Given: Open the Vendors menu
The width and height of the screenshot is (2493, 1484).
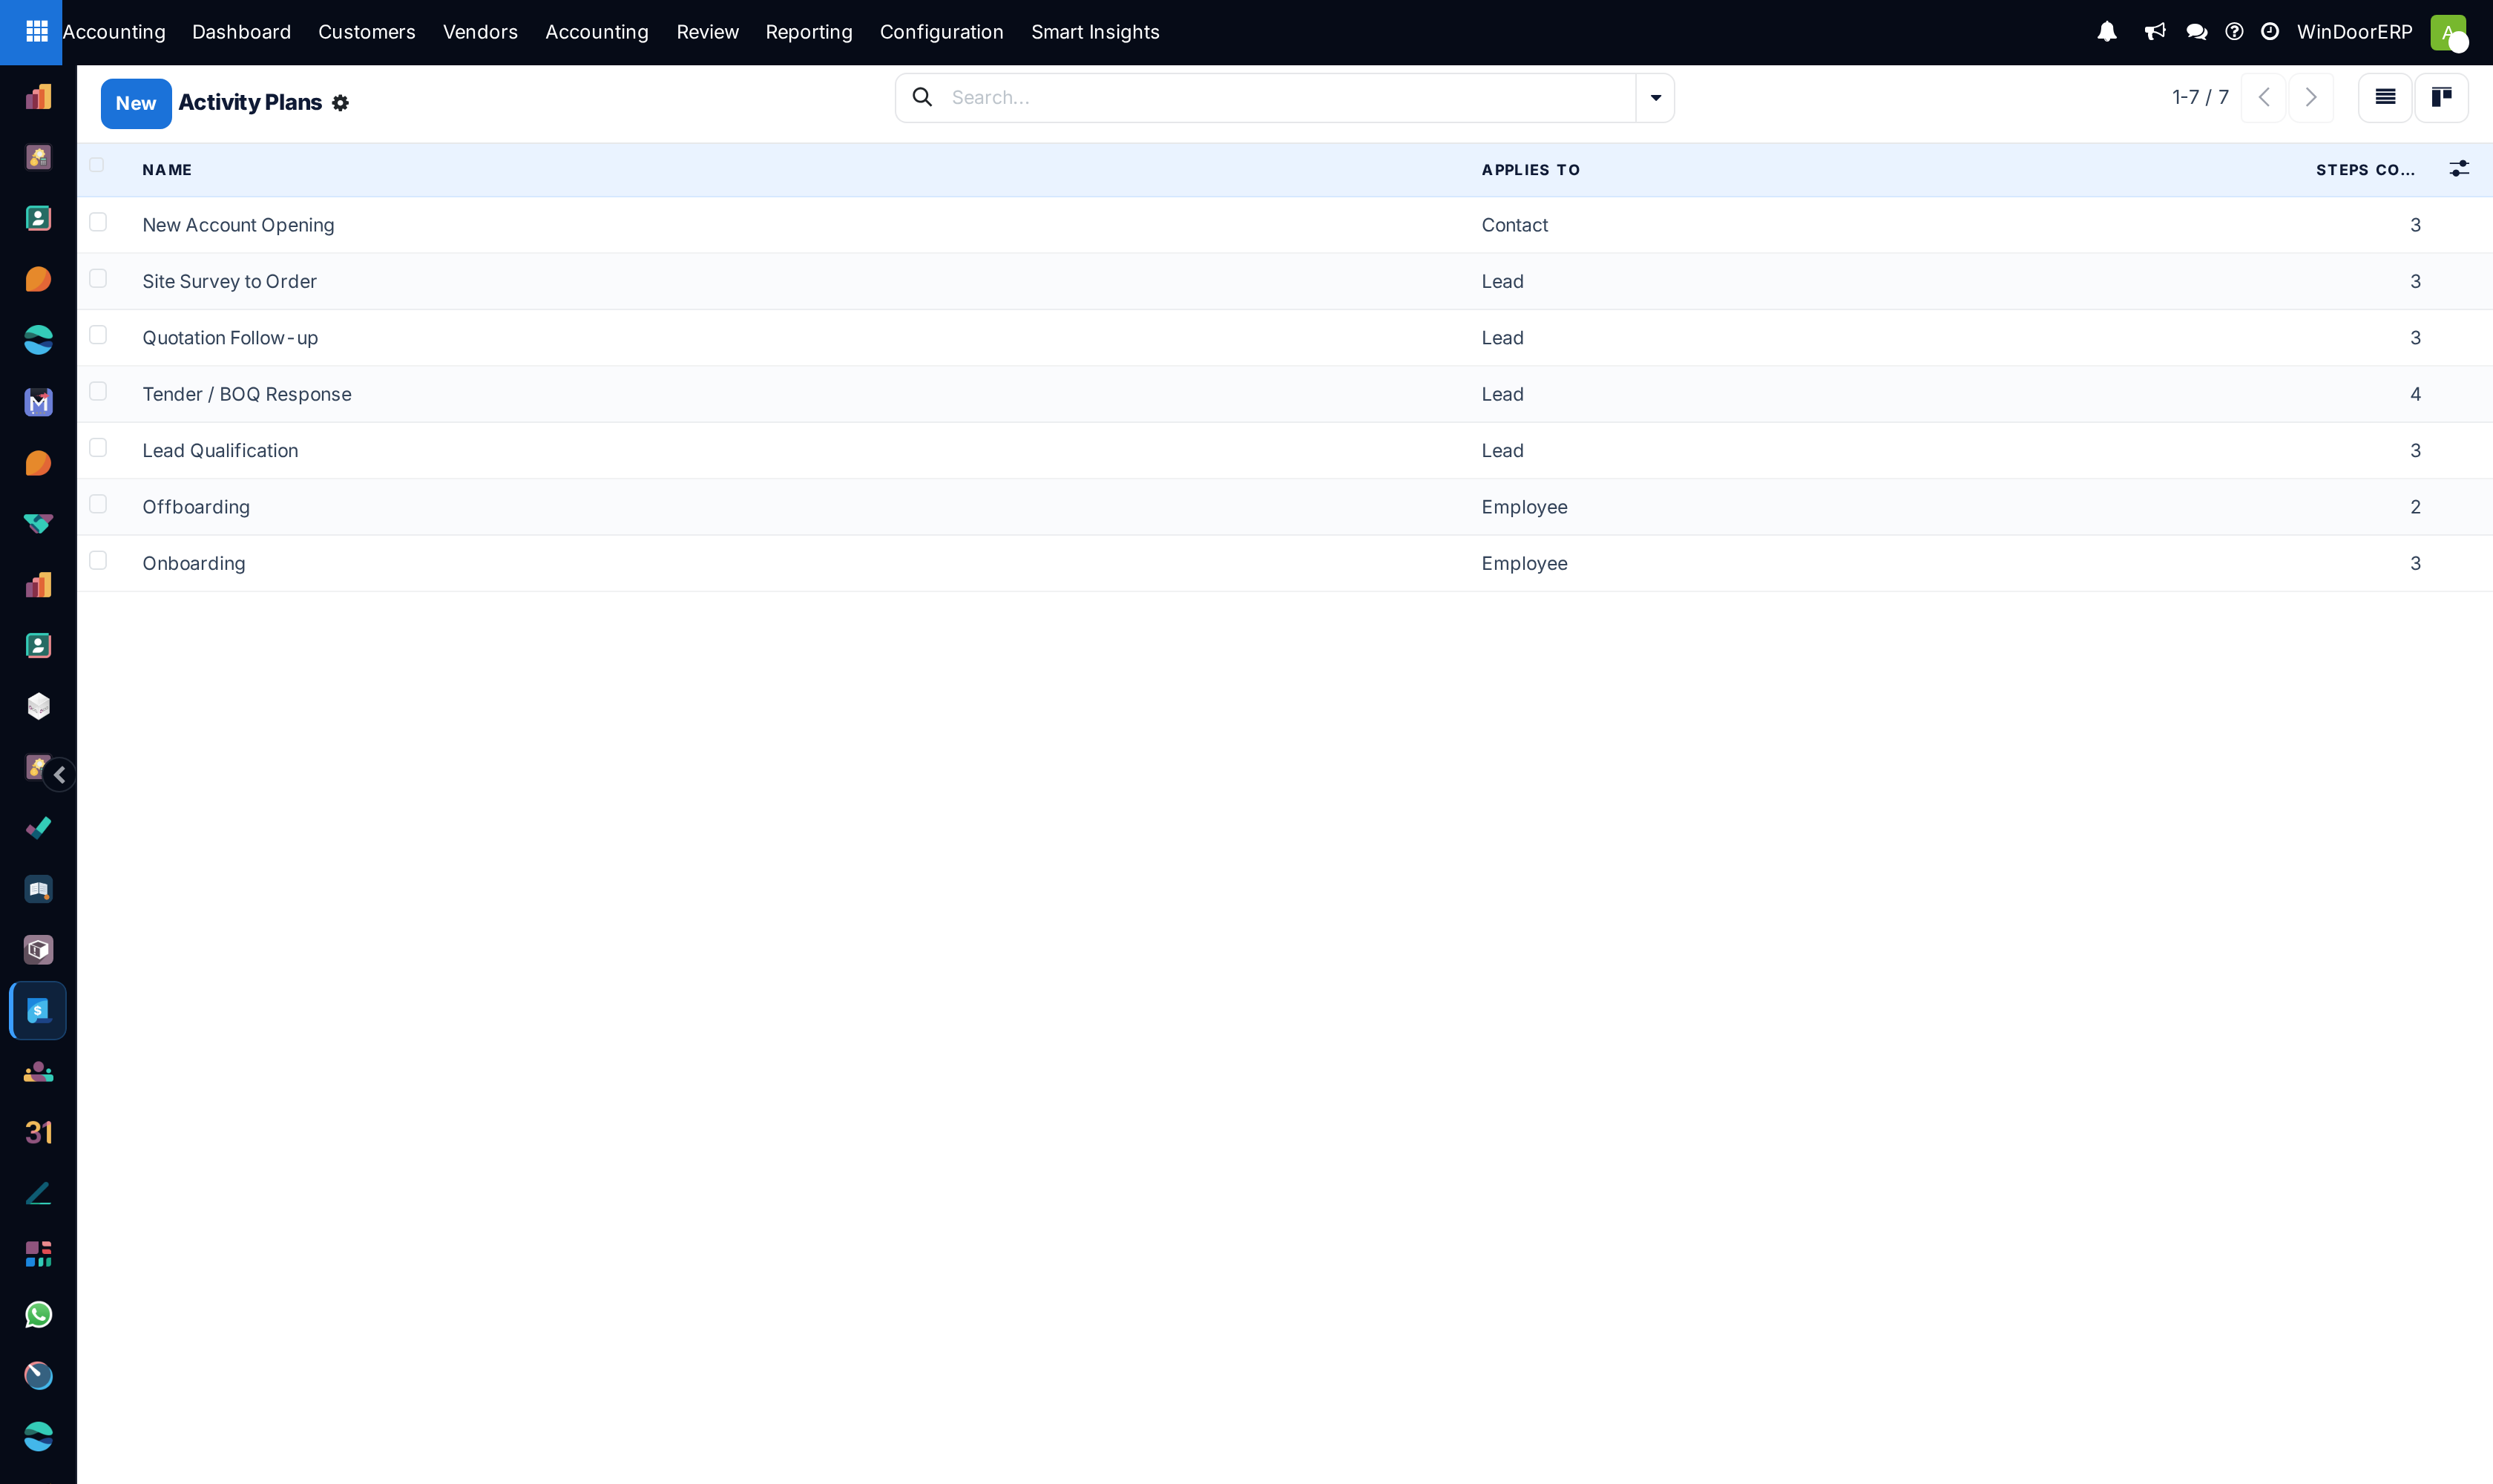Looking at the screenshot, I should pos(480,32).
